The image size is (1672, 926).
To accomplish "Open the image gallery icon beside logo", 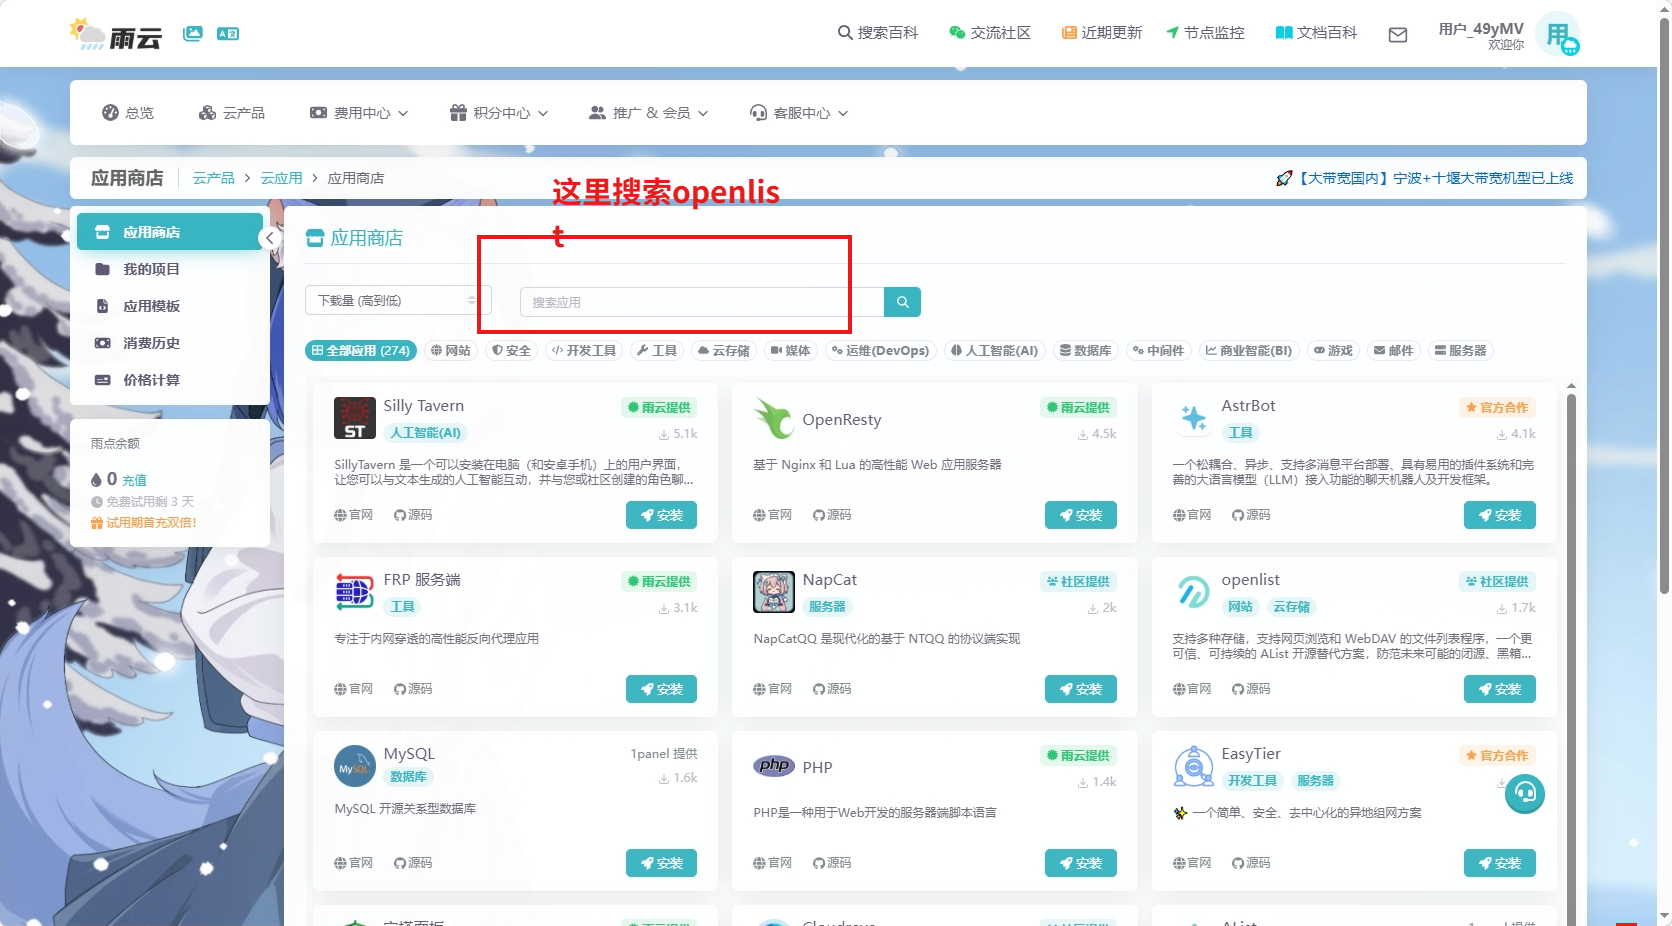I will tap(193, 34).
